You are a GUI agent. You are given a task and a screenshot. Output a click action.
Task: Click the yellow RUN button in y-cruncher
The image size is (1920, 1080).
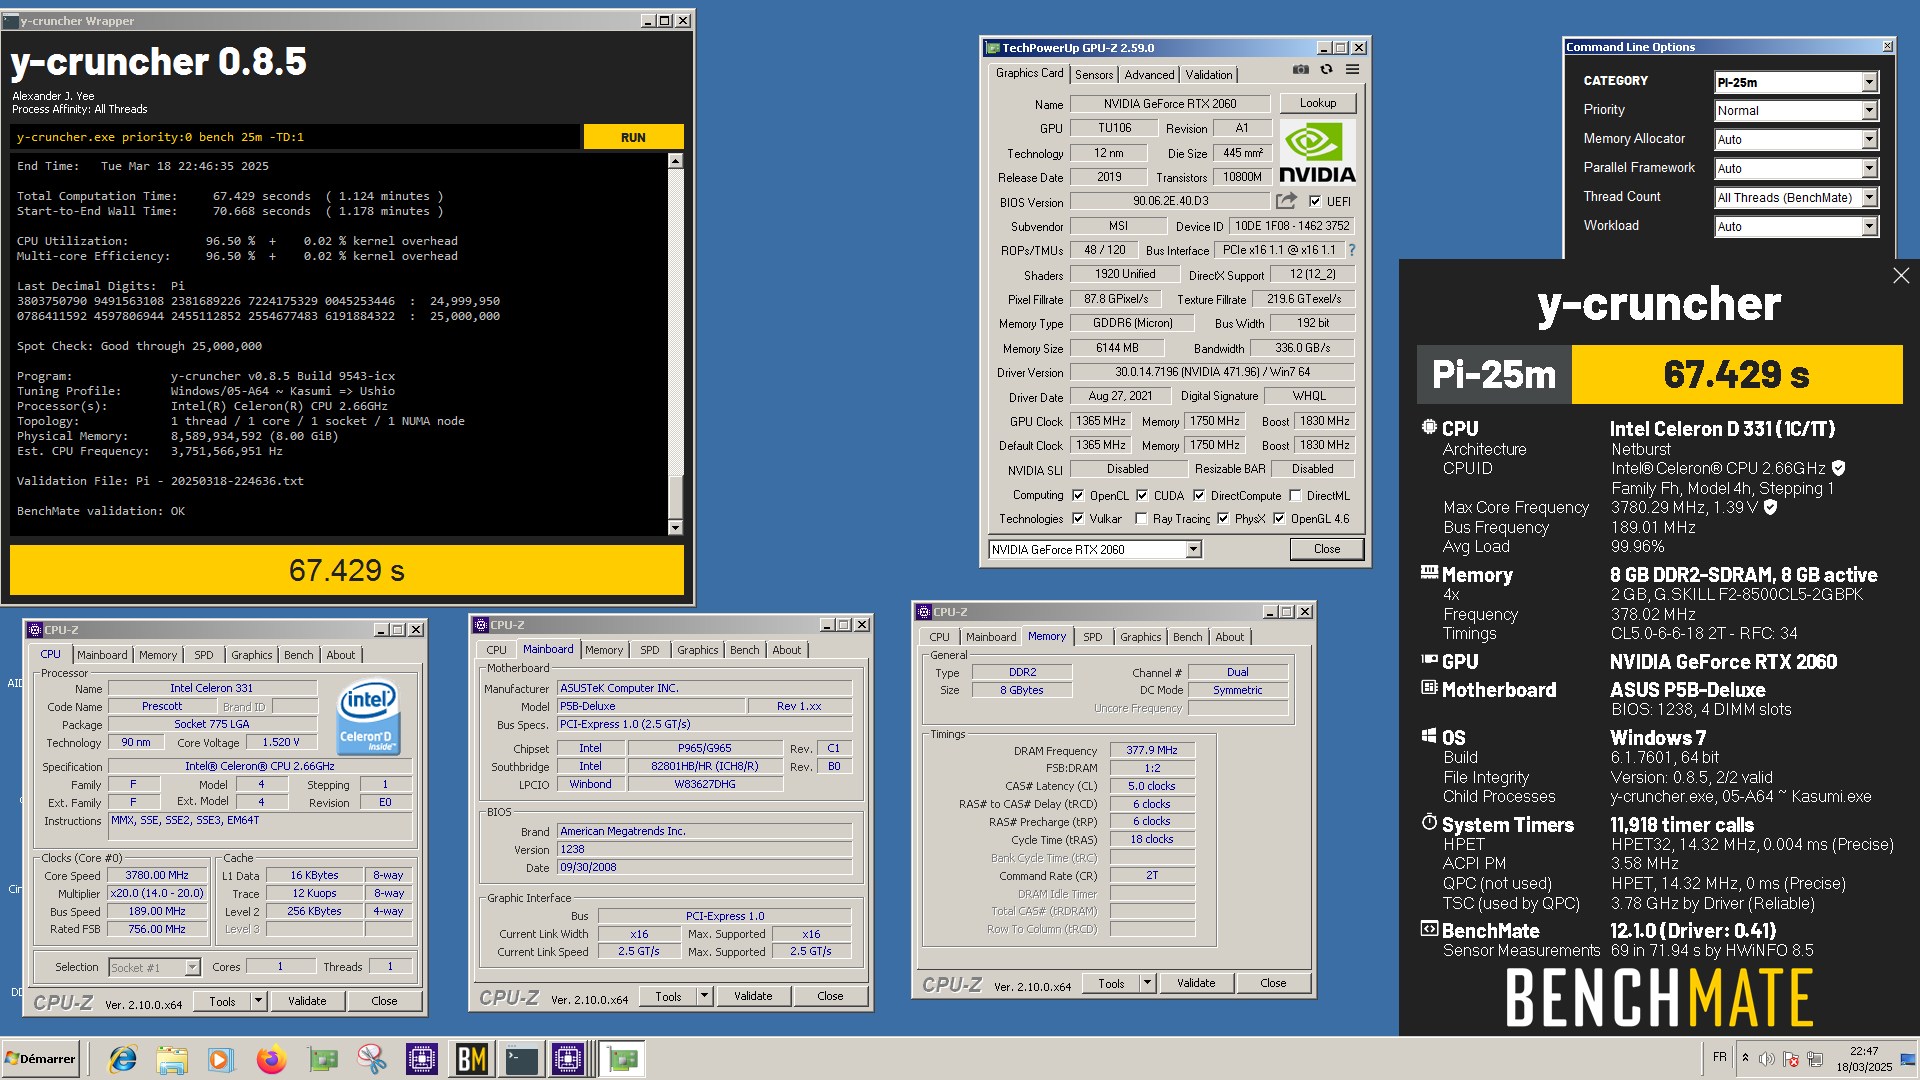[x=633, y=137]
